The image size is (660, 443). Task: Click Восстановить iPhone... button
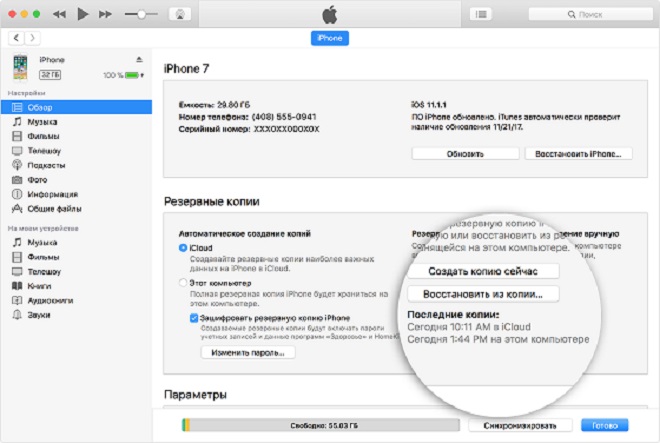tap(578, 154)
